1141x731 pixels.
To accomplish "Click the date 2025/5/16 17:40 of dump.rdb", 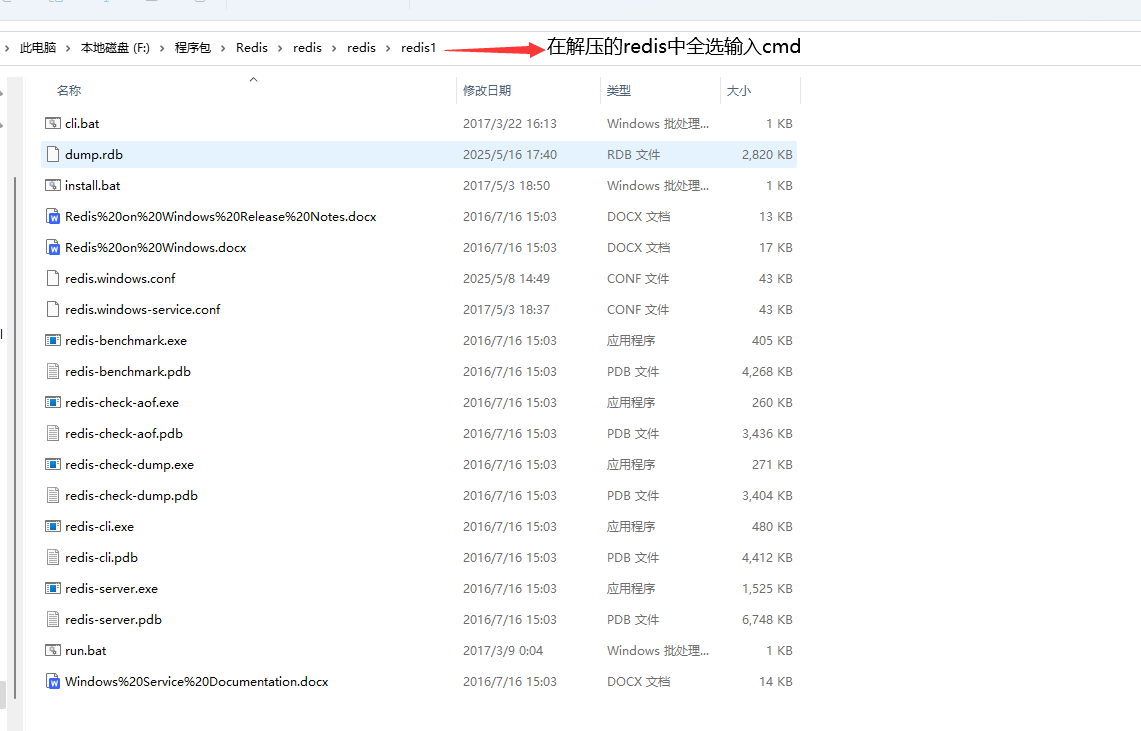I will point(509,154).
